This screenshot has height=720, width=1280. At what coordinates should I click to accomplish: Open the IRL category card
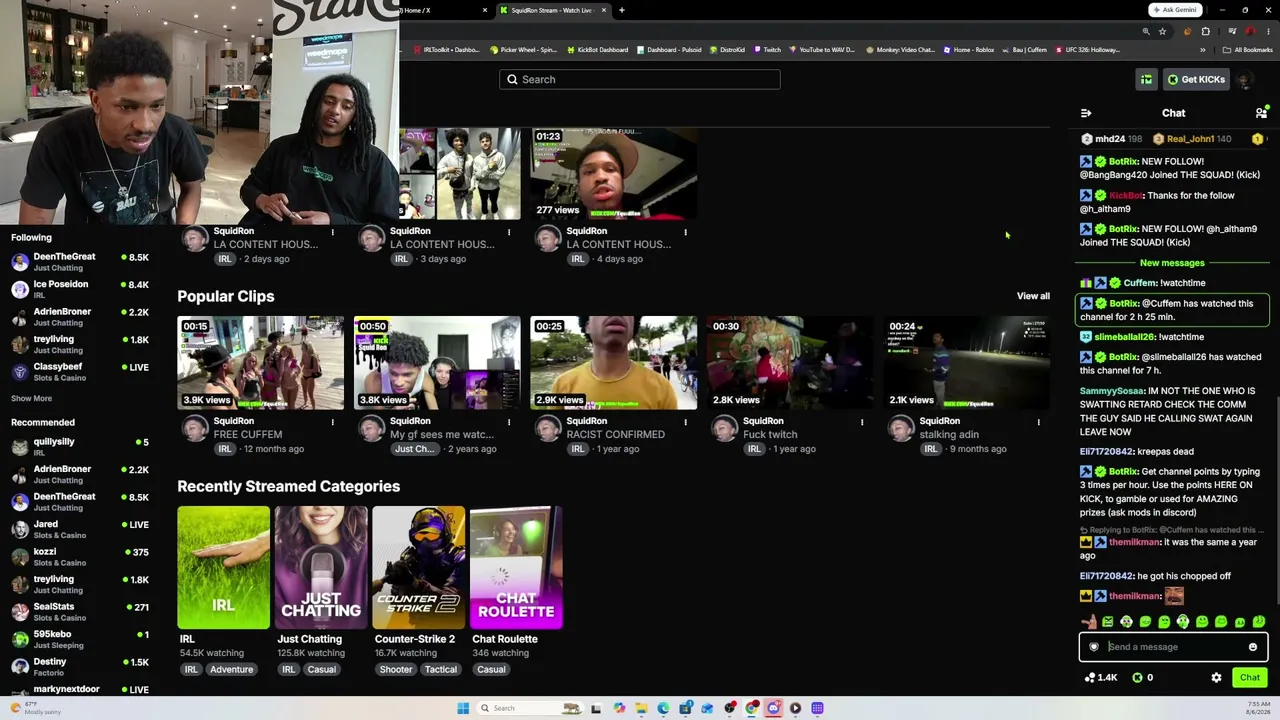pyautogui.click(x=224, y=568)
